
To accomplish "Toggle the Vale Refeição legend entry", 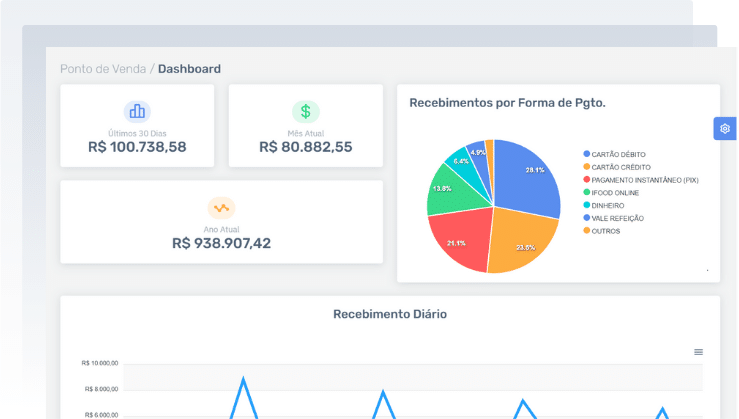I will click(617, 218).
